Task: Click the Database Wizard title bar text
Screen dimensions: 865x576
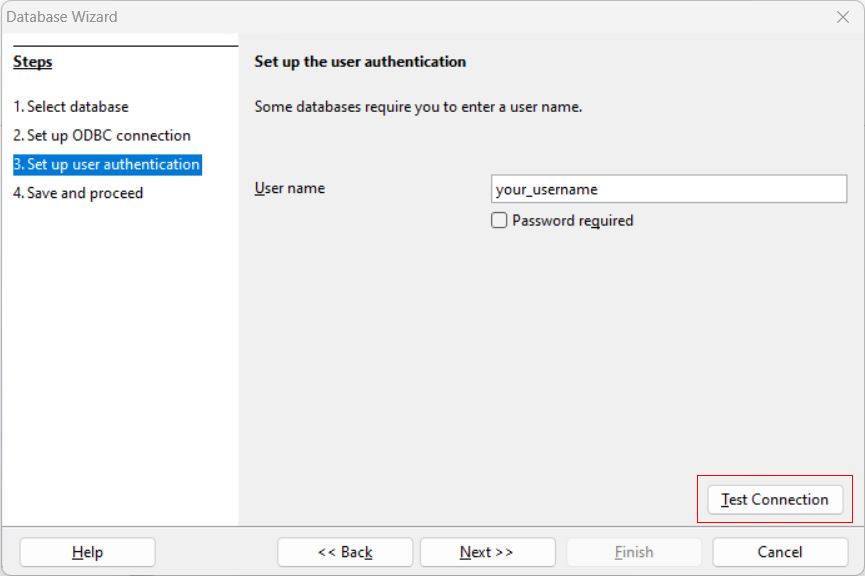Action: coord(62,17)
